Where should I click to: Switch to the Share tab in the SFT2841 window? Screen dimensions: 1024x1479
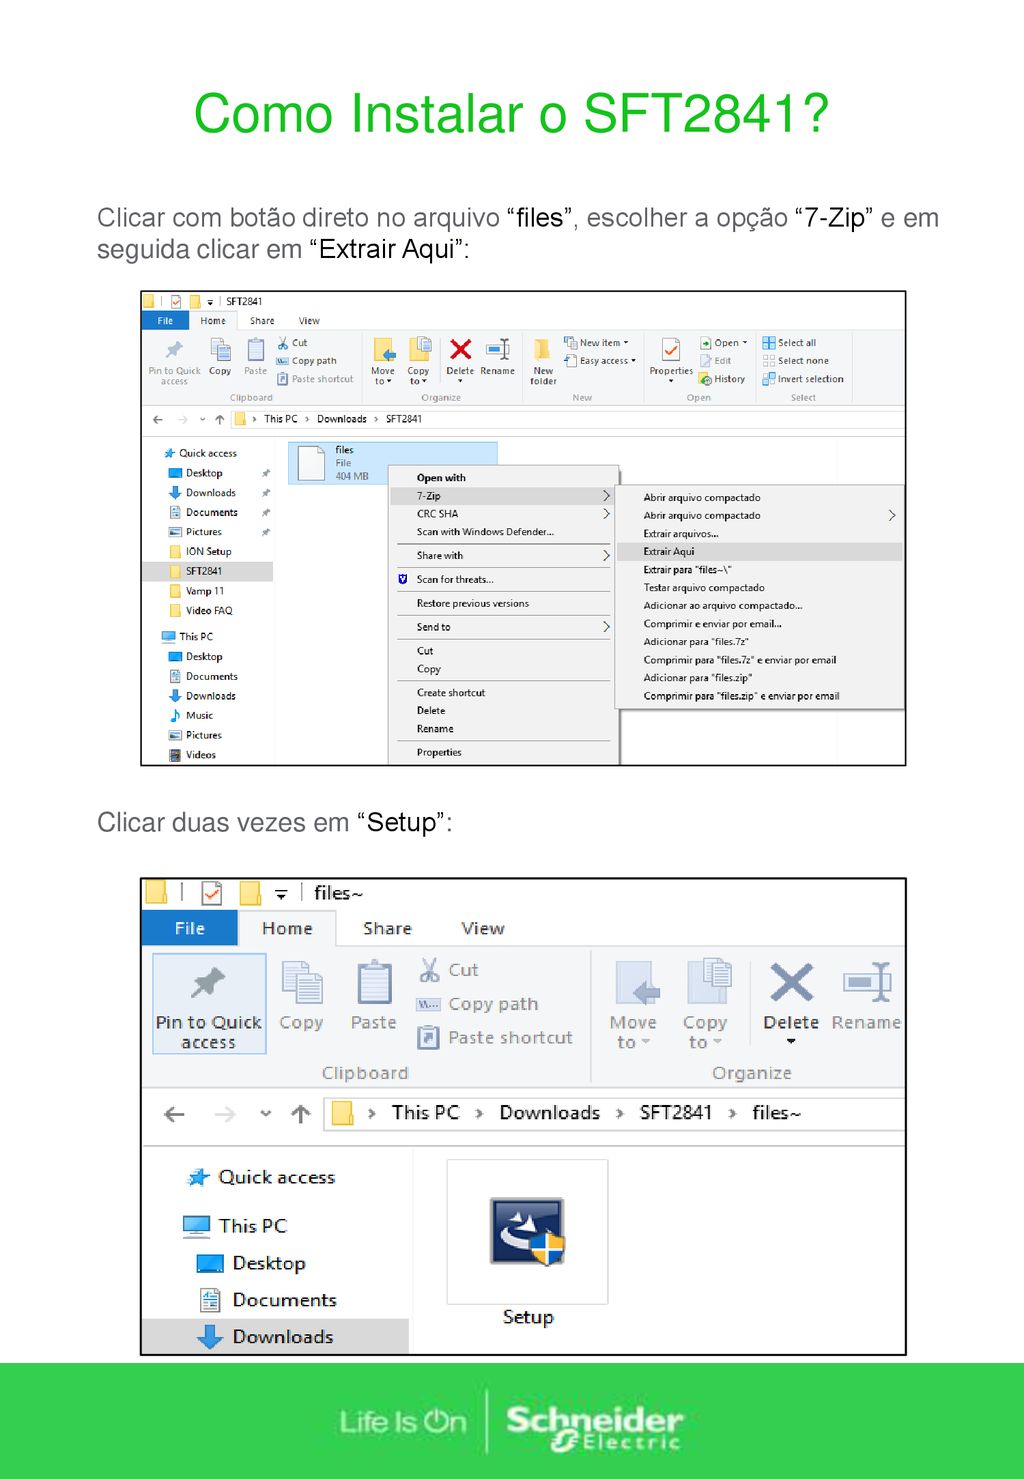point(262,321)
